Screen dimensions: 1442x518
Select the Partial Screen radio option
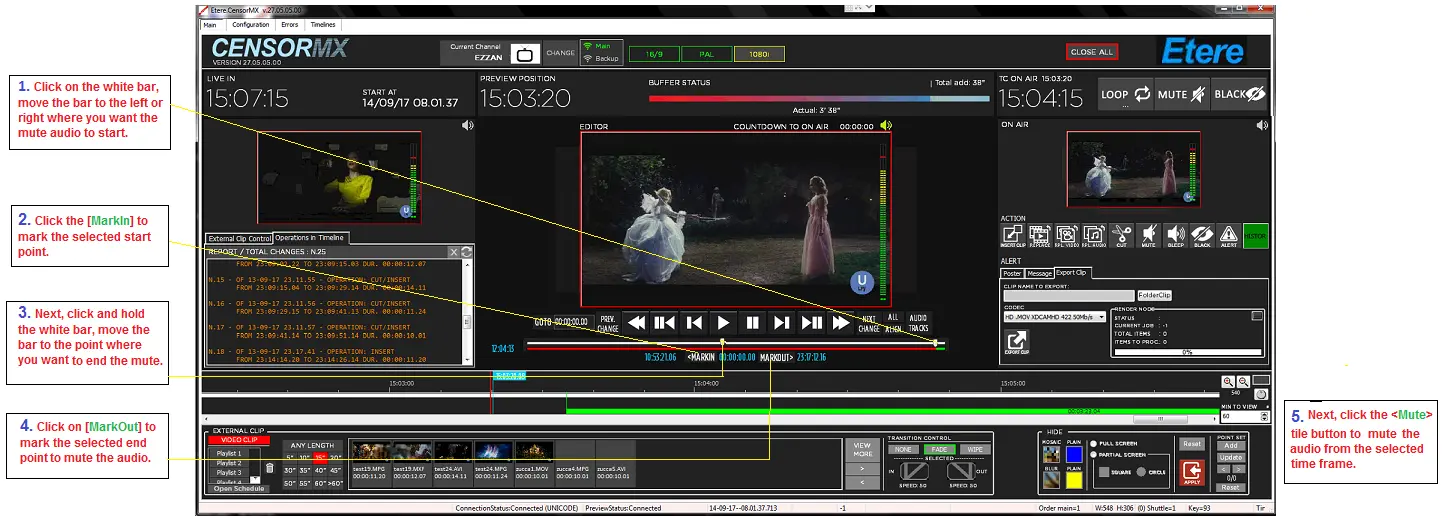pyautogui.click(x=1095, y=453)
